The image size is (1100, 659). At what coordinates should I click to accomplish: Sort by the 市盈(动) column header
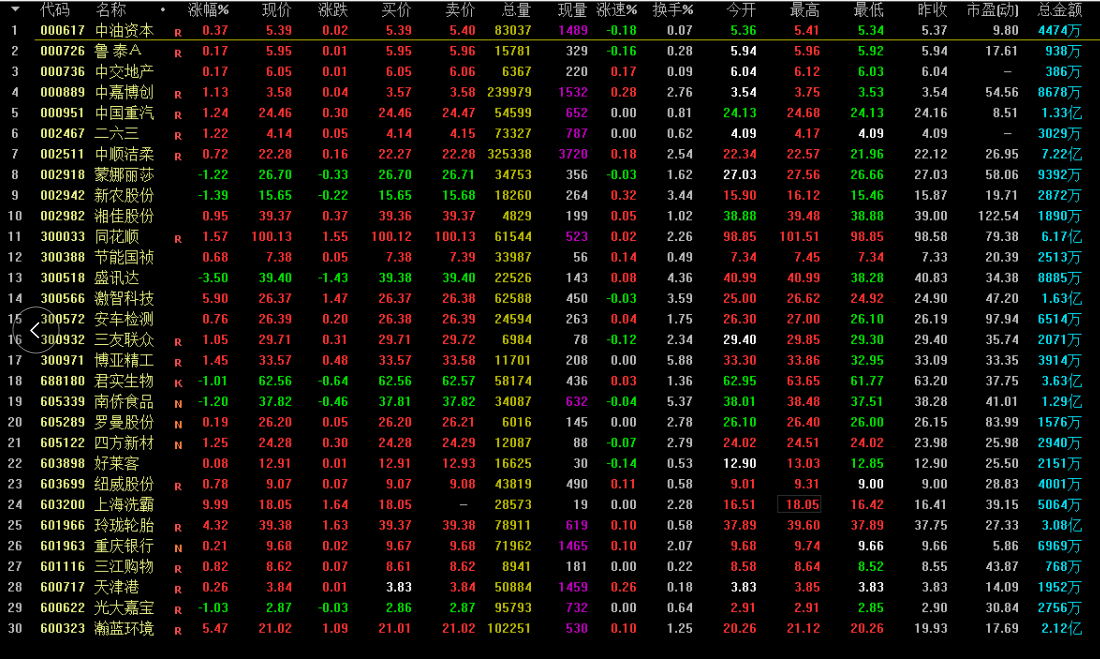tap(993, 10)
